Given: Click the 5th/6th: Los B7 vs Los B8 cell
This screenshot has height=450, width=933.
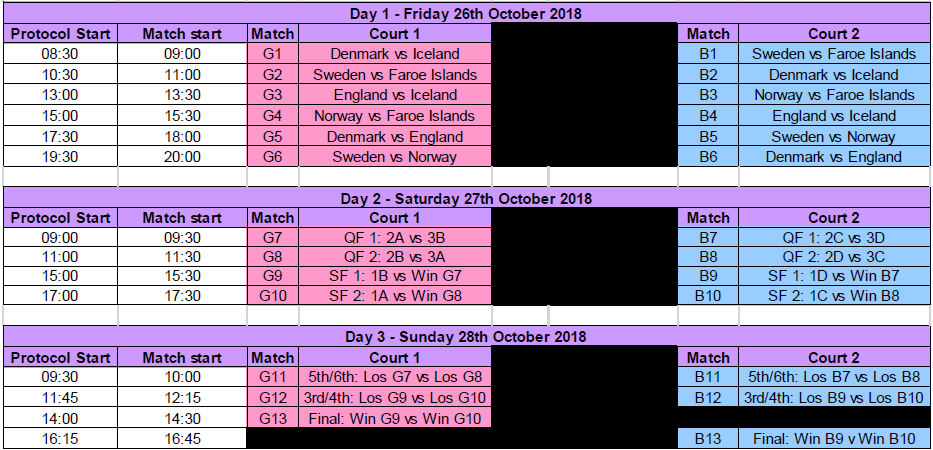Looking at the screenshot, I should pos(834,377).
